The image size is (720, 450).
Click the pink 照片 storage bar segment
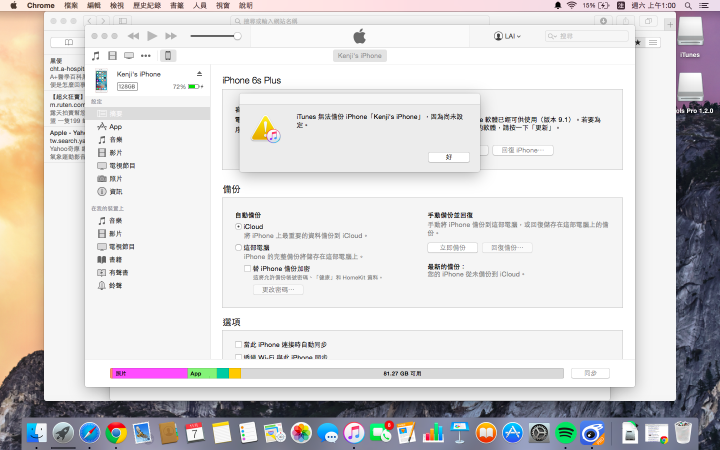pyautogui.click(x=149, y=373)
